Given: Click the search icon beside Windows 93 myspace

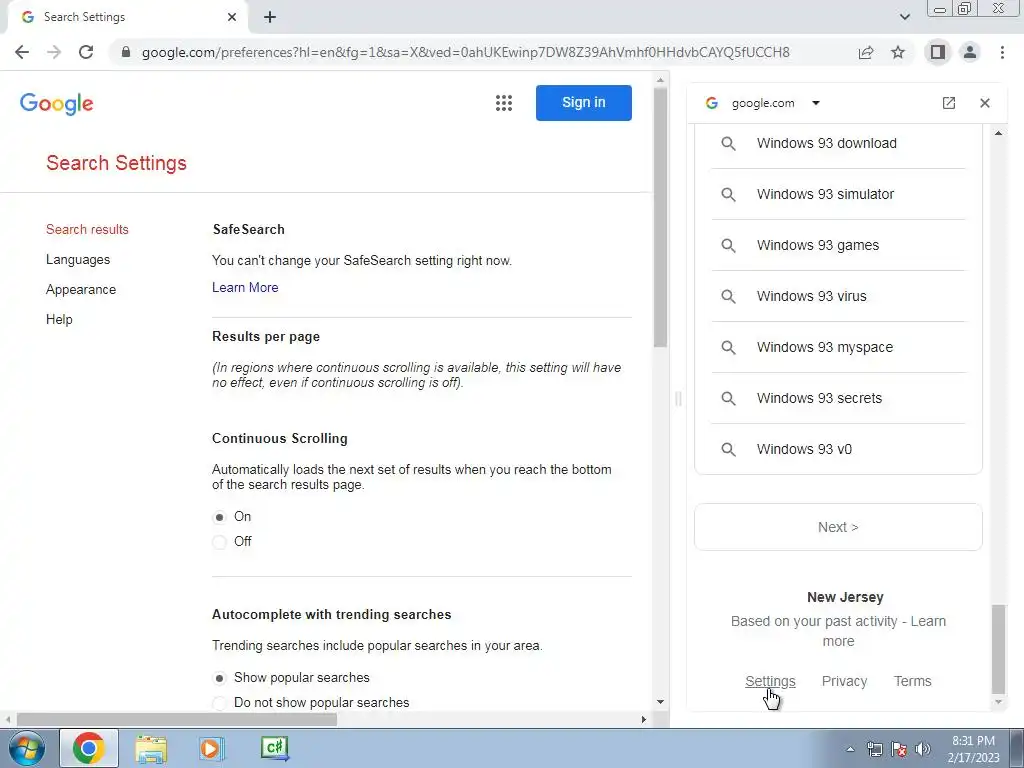Looking at the screenshot, I should pos(728,347).
